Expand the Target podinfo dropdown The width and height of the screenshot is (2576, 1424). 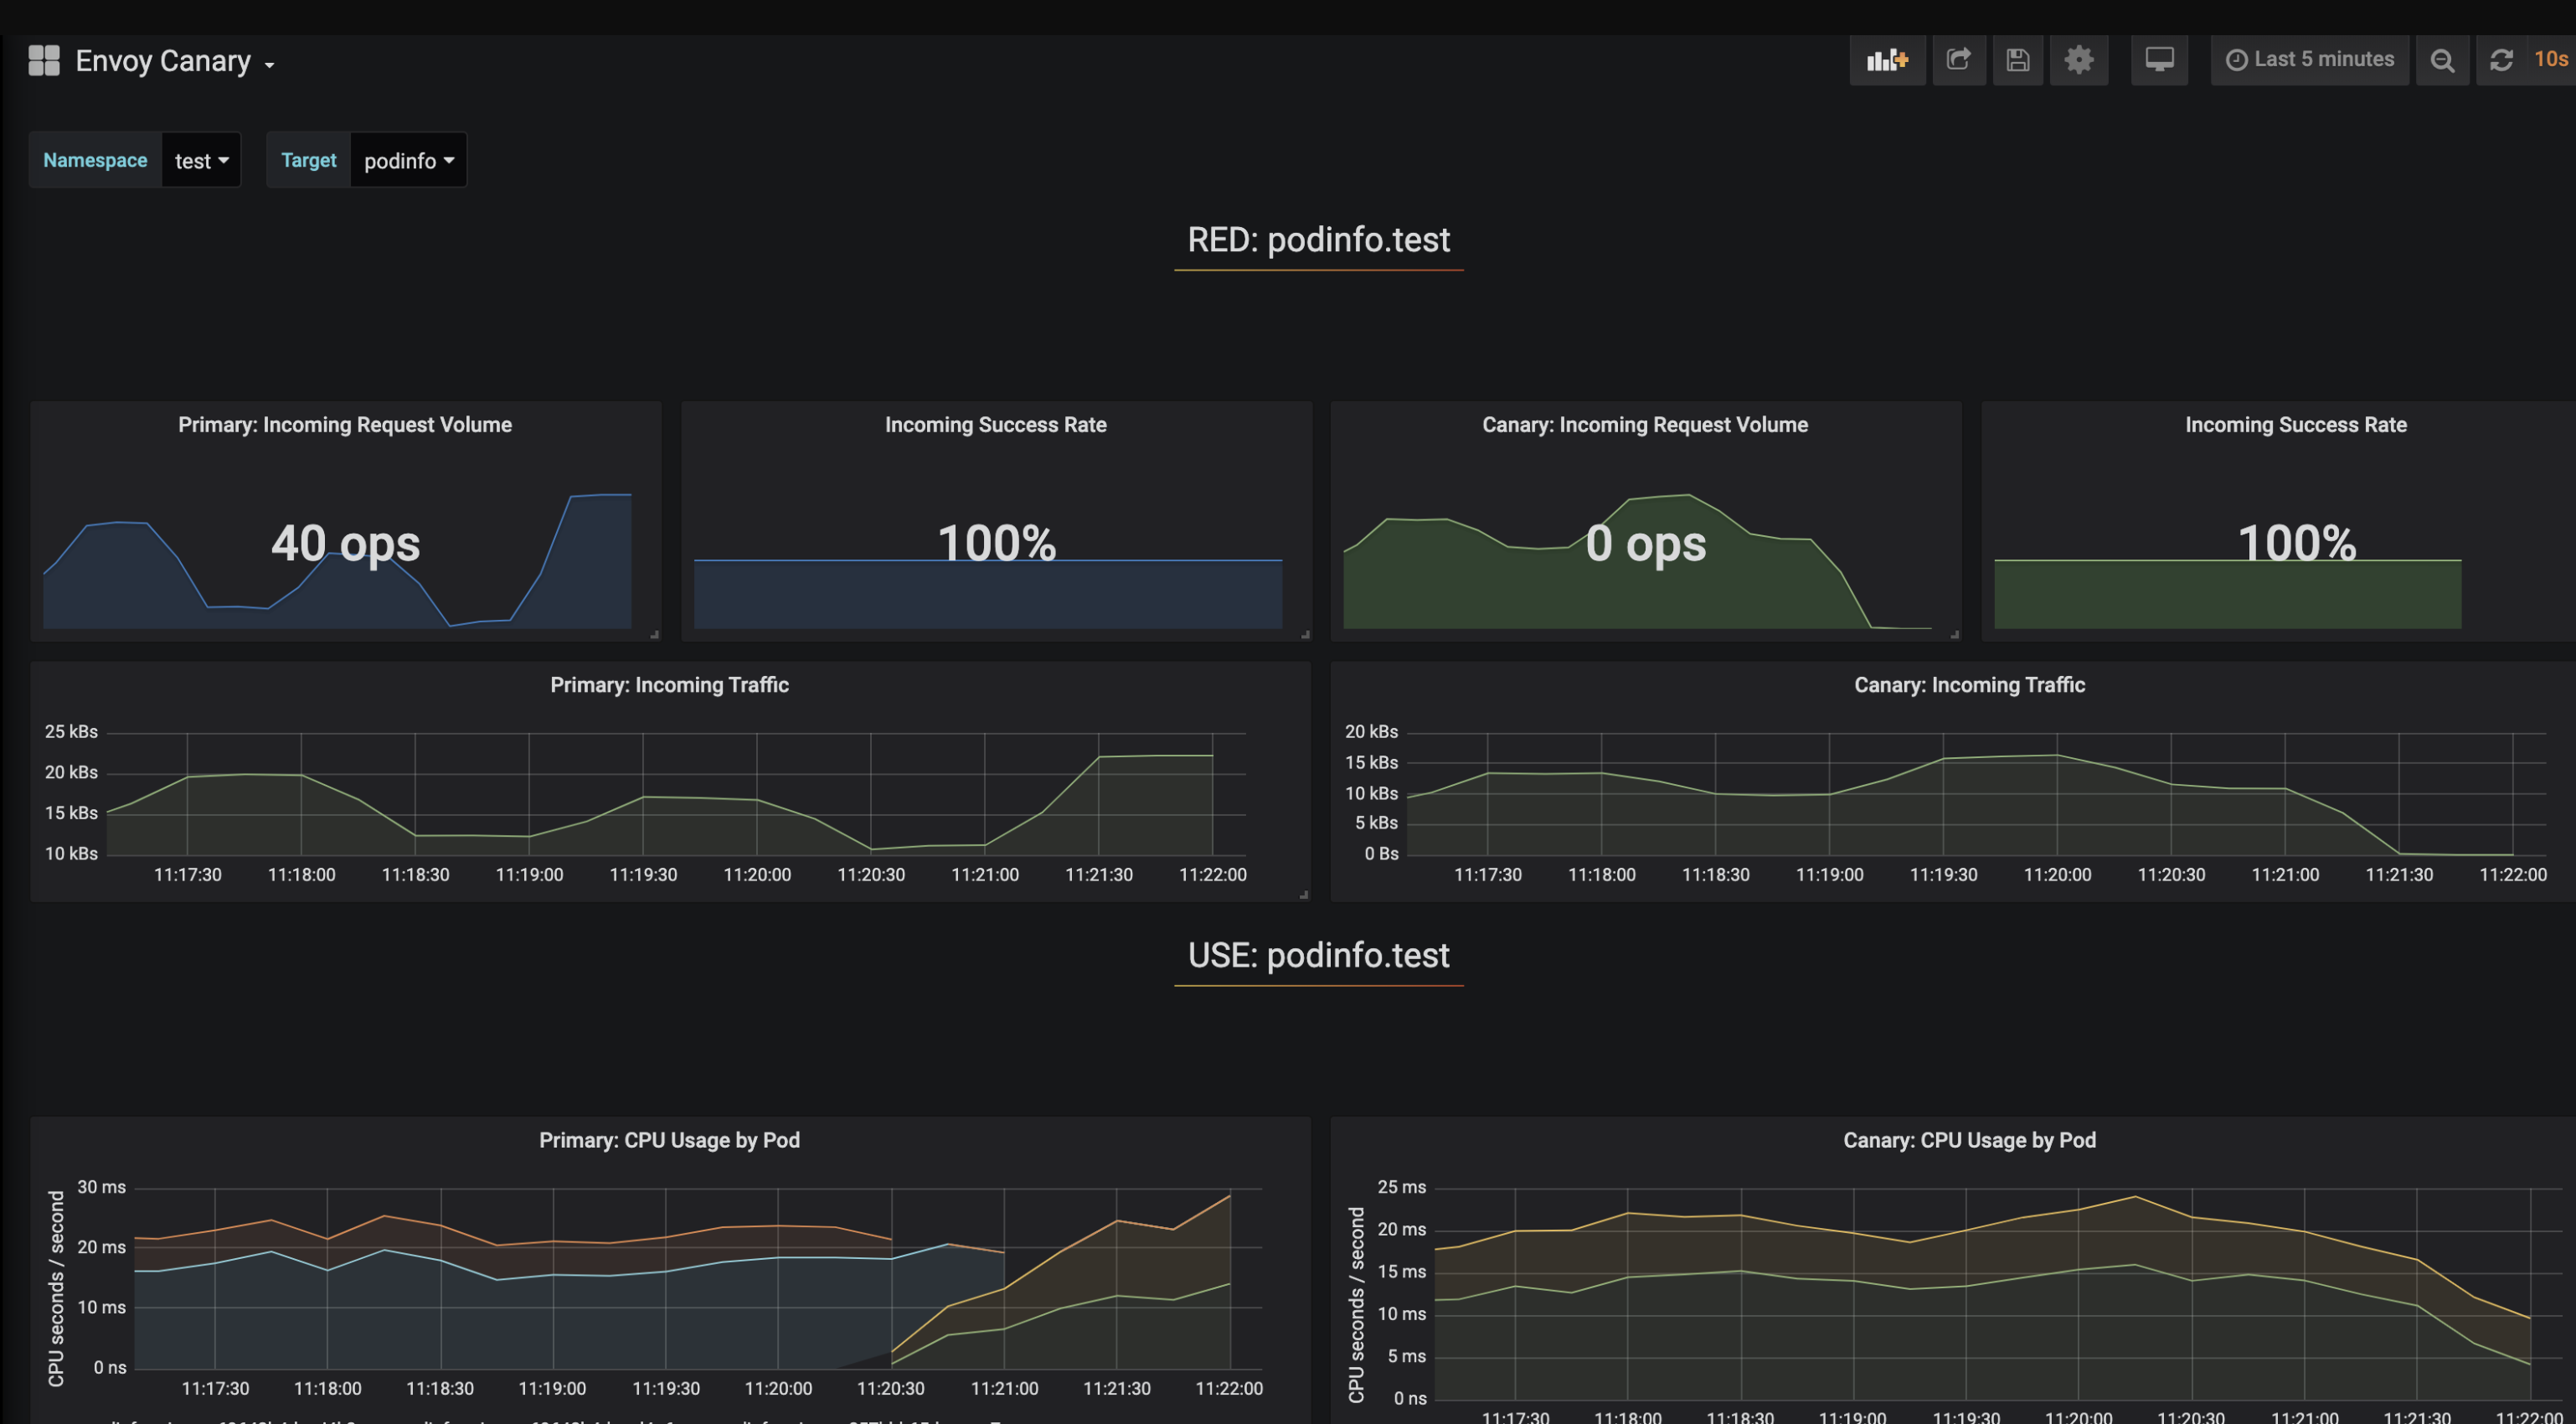[x=408, y=160]
